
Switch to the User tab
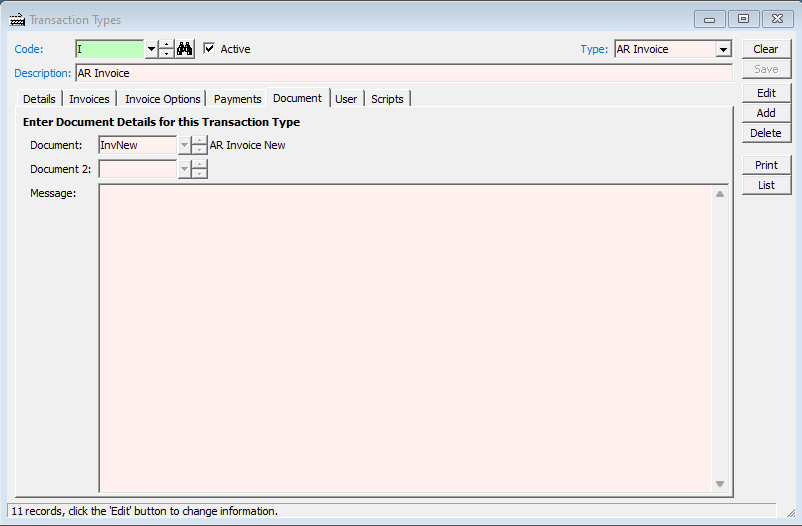coord(346,99)
